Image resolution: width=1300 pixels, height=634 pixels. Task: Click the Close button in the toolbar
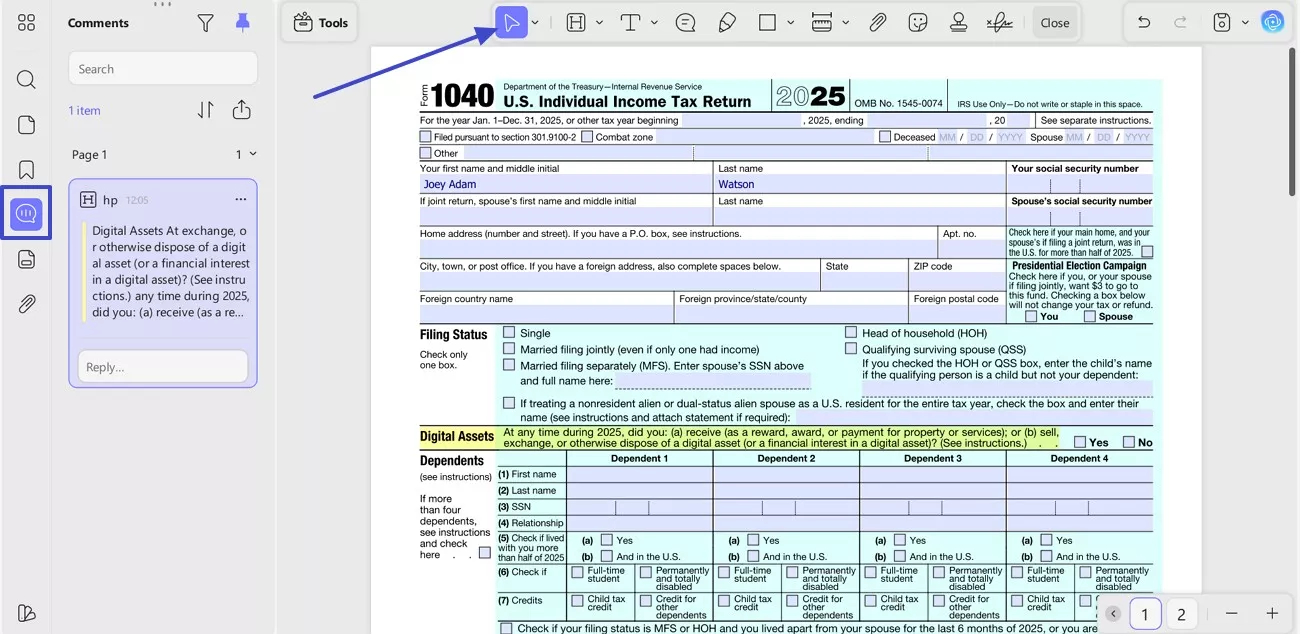point(1055,22)
